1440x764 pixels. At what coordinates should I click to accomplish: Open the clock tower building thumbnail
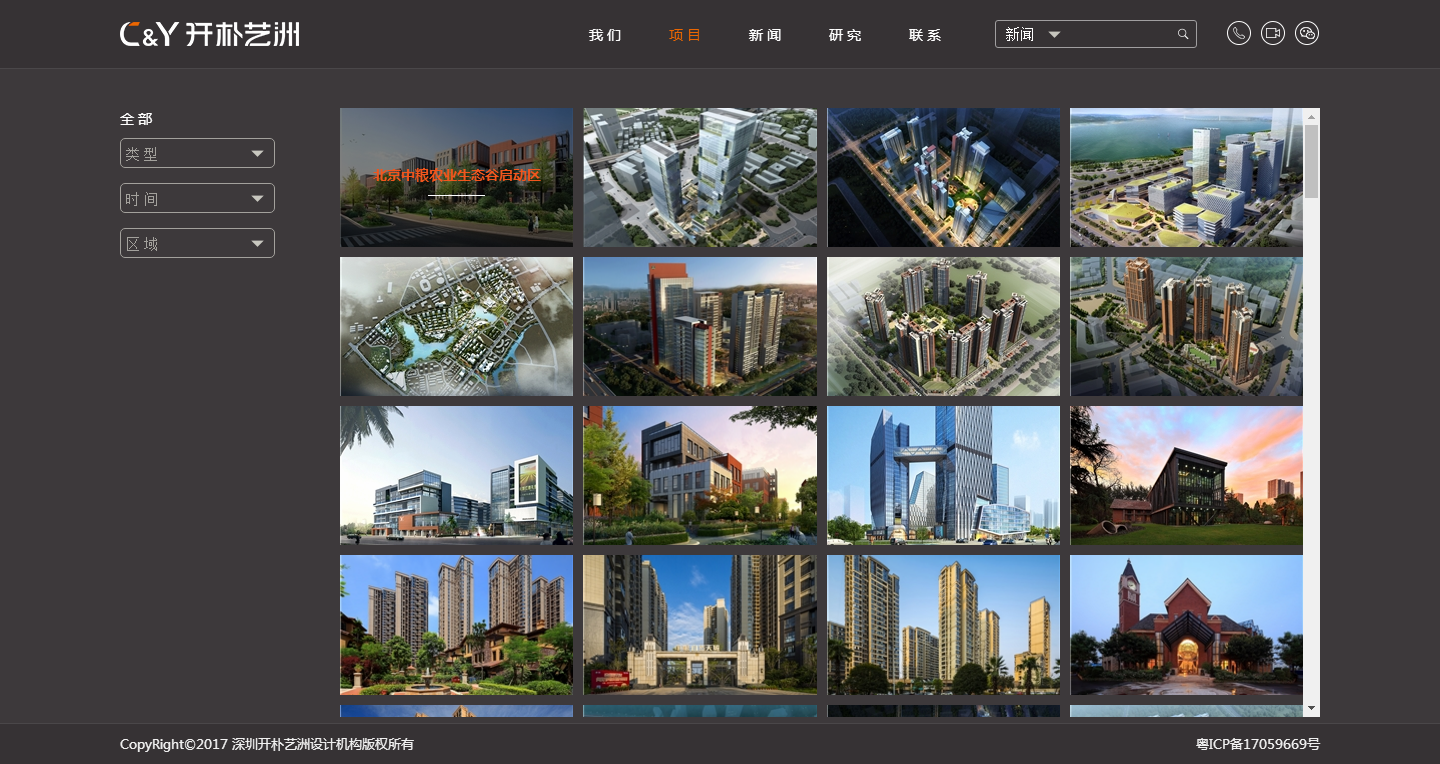point(1187,625)
